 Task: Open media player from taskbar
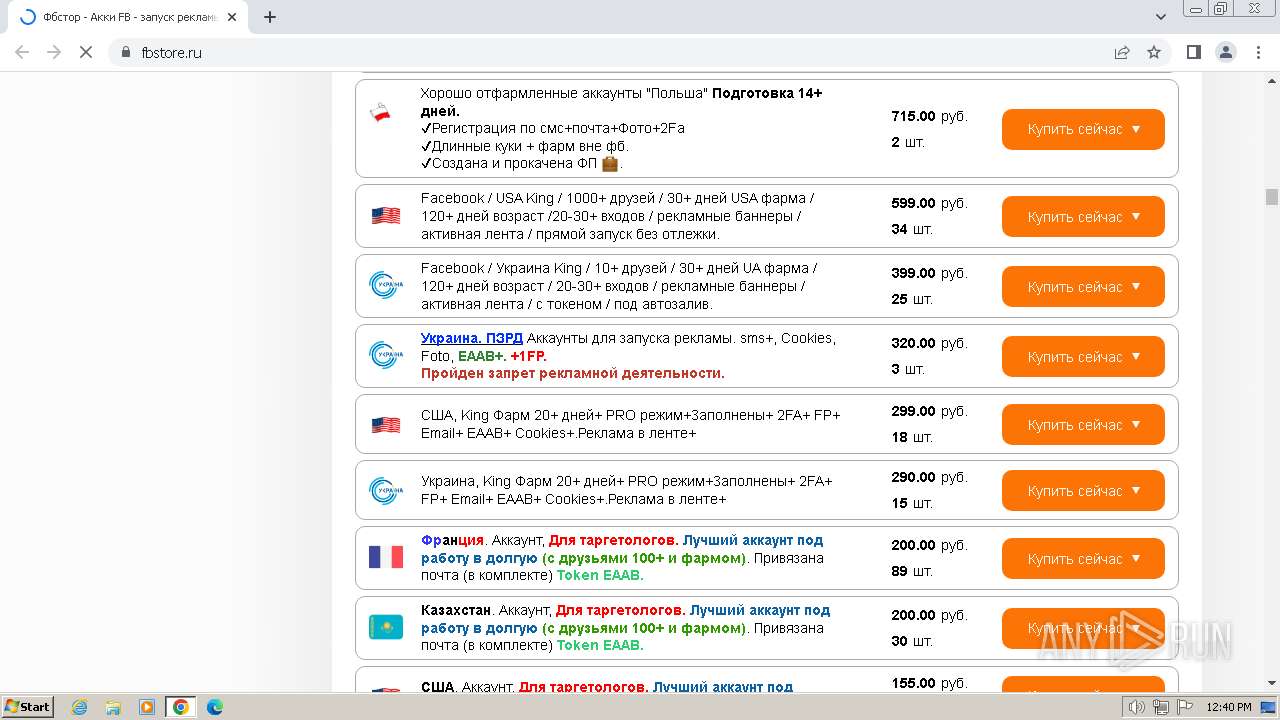(x=147, y=707)
